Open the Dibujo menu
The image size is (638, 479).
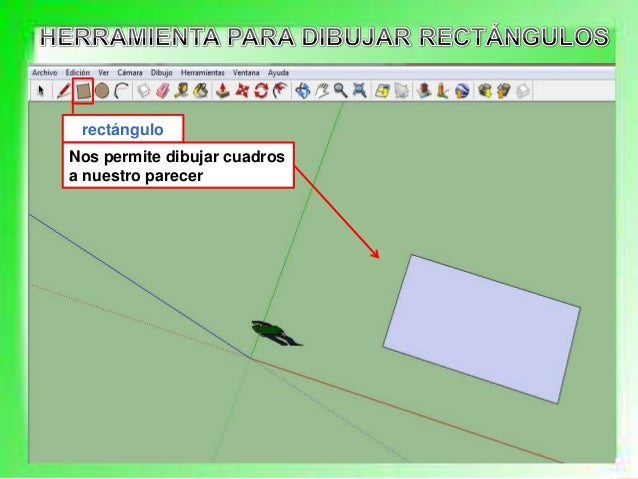tap(162, 72)
